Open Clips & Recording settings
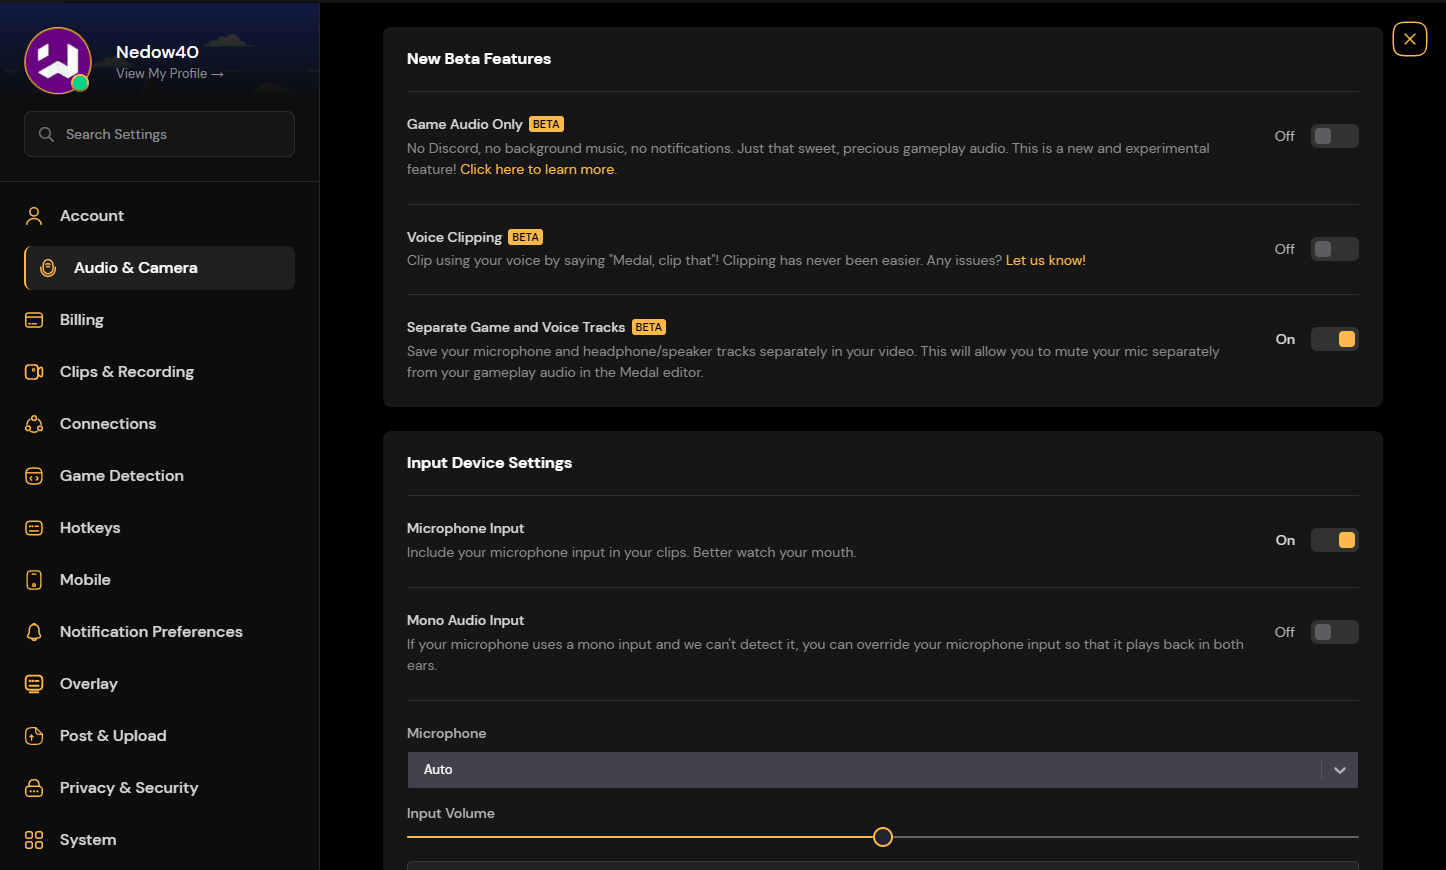This screenshot has height=870, width=1446. pos(160,372)
